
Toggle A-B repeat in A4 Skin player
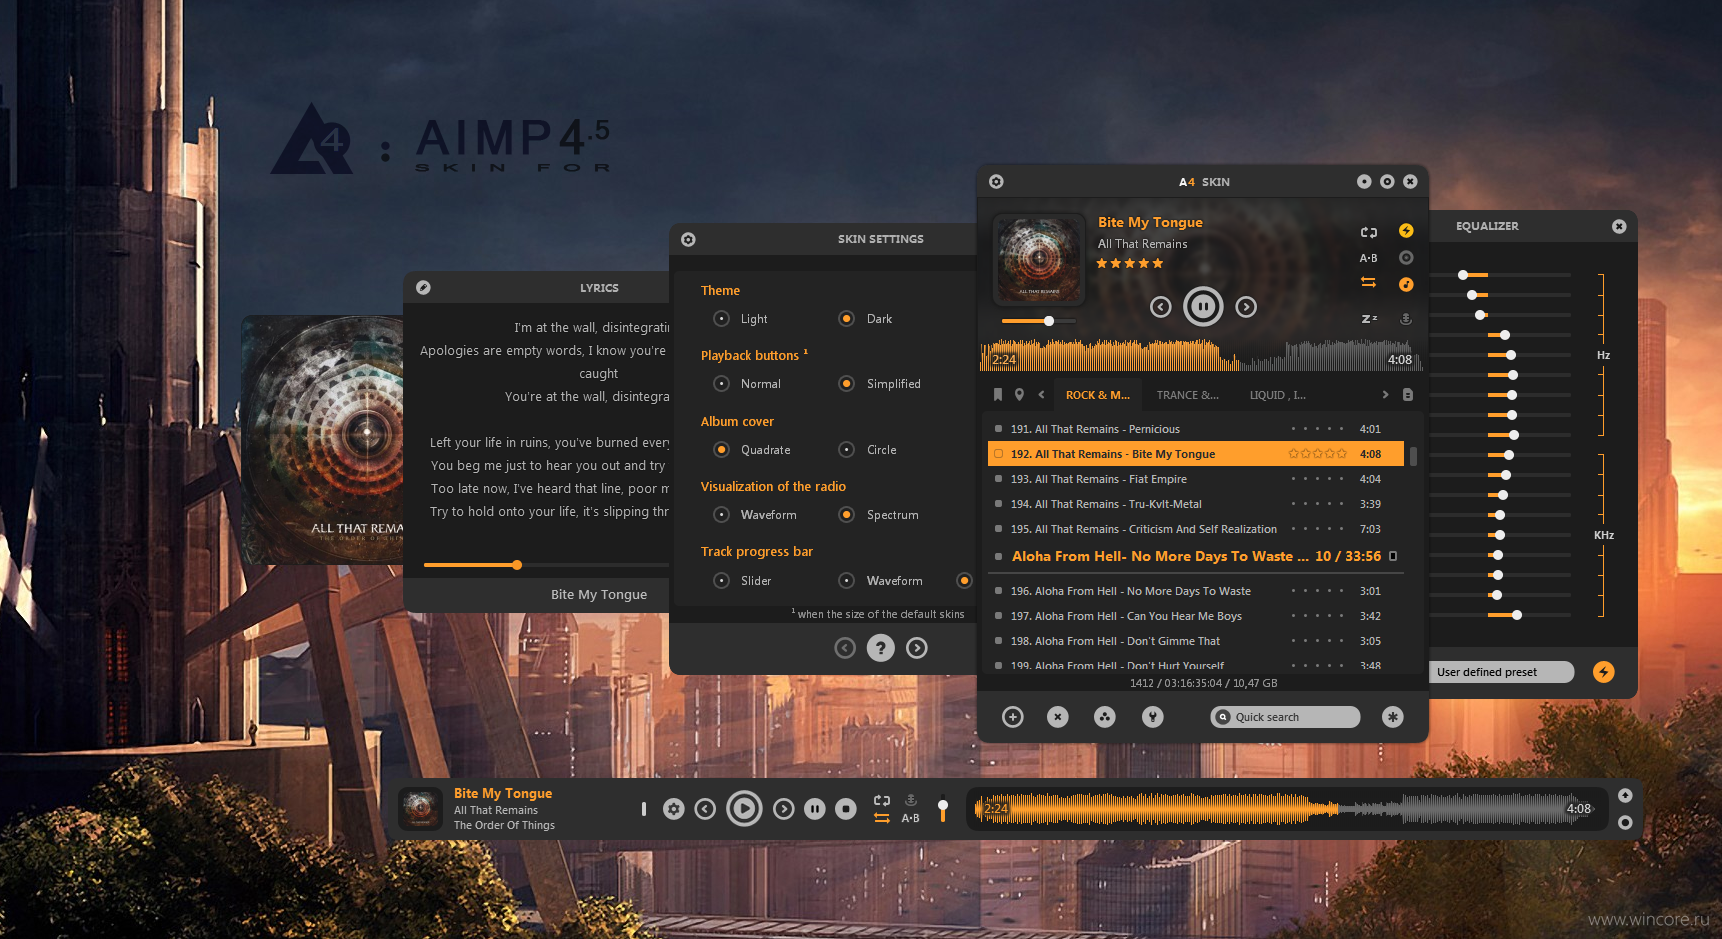coord(1369,258)
